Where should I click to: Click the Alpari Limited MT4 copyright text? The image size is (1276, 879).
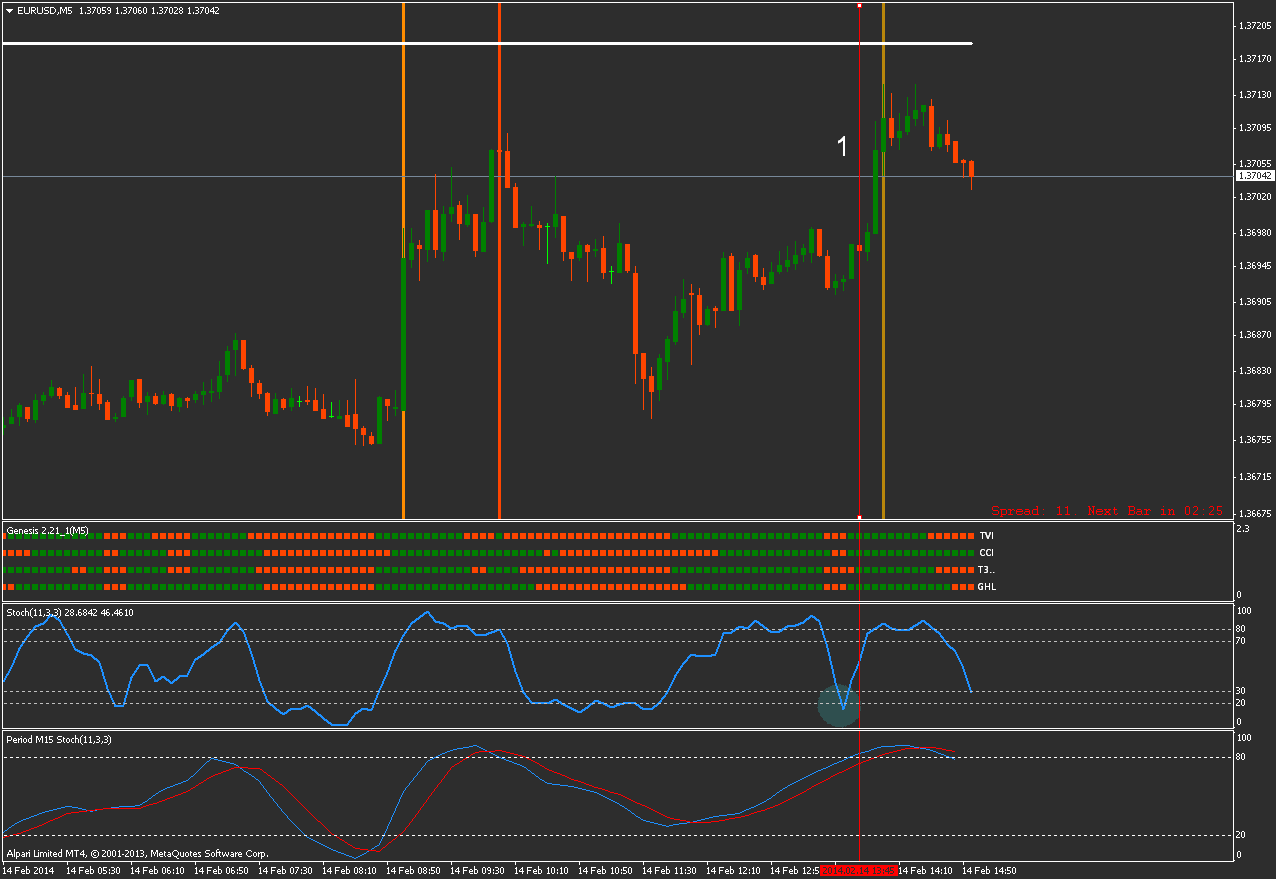click(137, 854)
